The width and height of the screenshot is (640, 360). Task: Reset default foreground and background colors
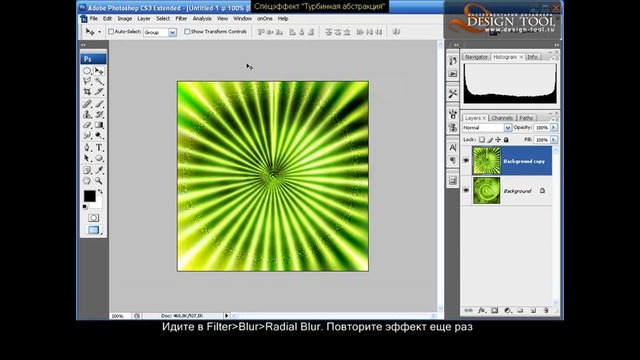(85, 207)
